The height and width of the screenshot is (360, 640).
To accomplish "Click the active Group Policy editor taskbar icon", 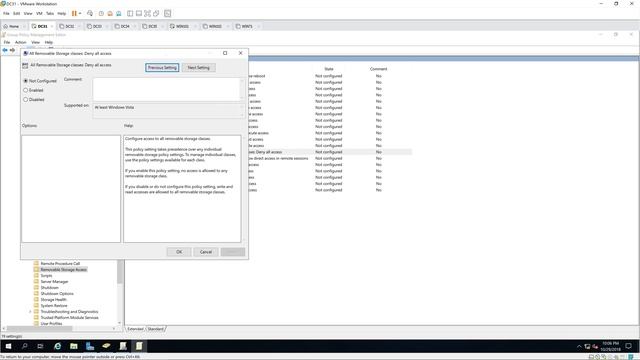I will tap(139, 346).
